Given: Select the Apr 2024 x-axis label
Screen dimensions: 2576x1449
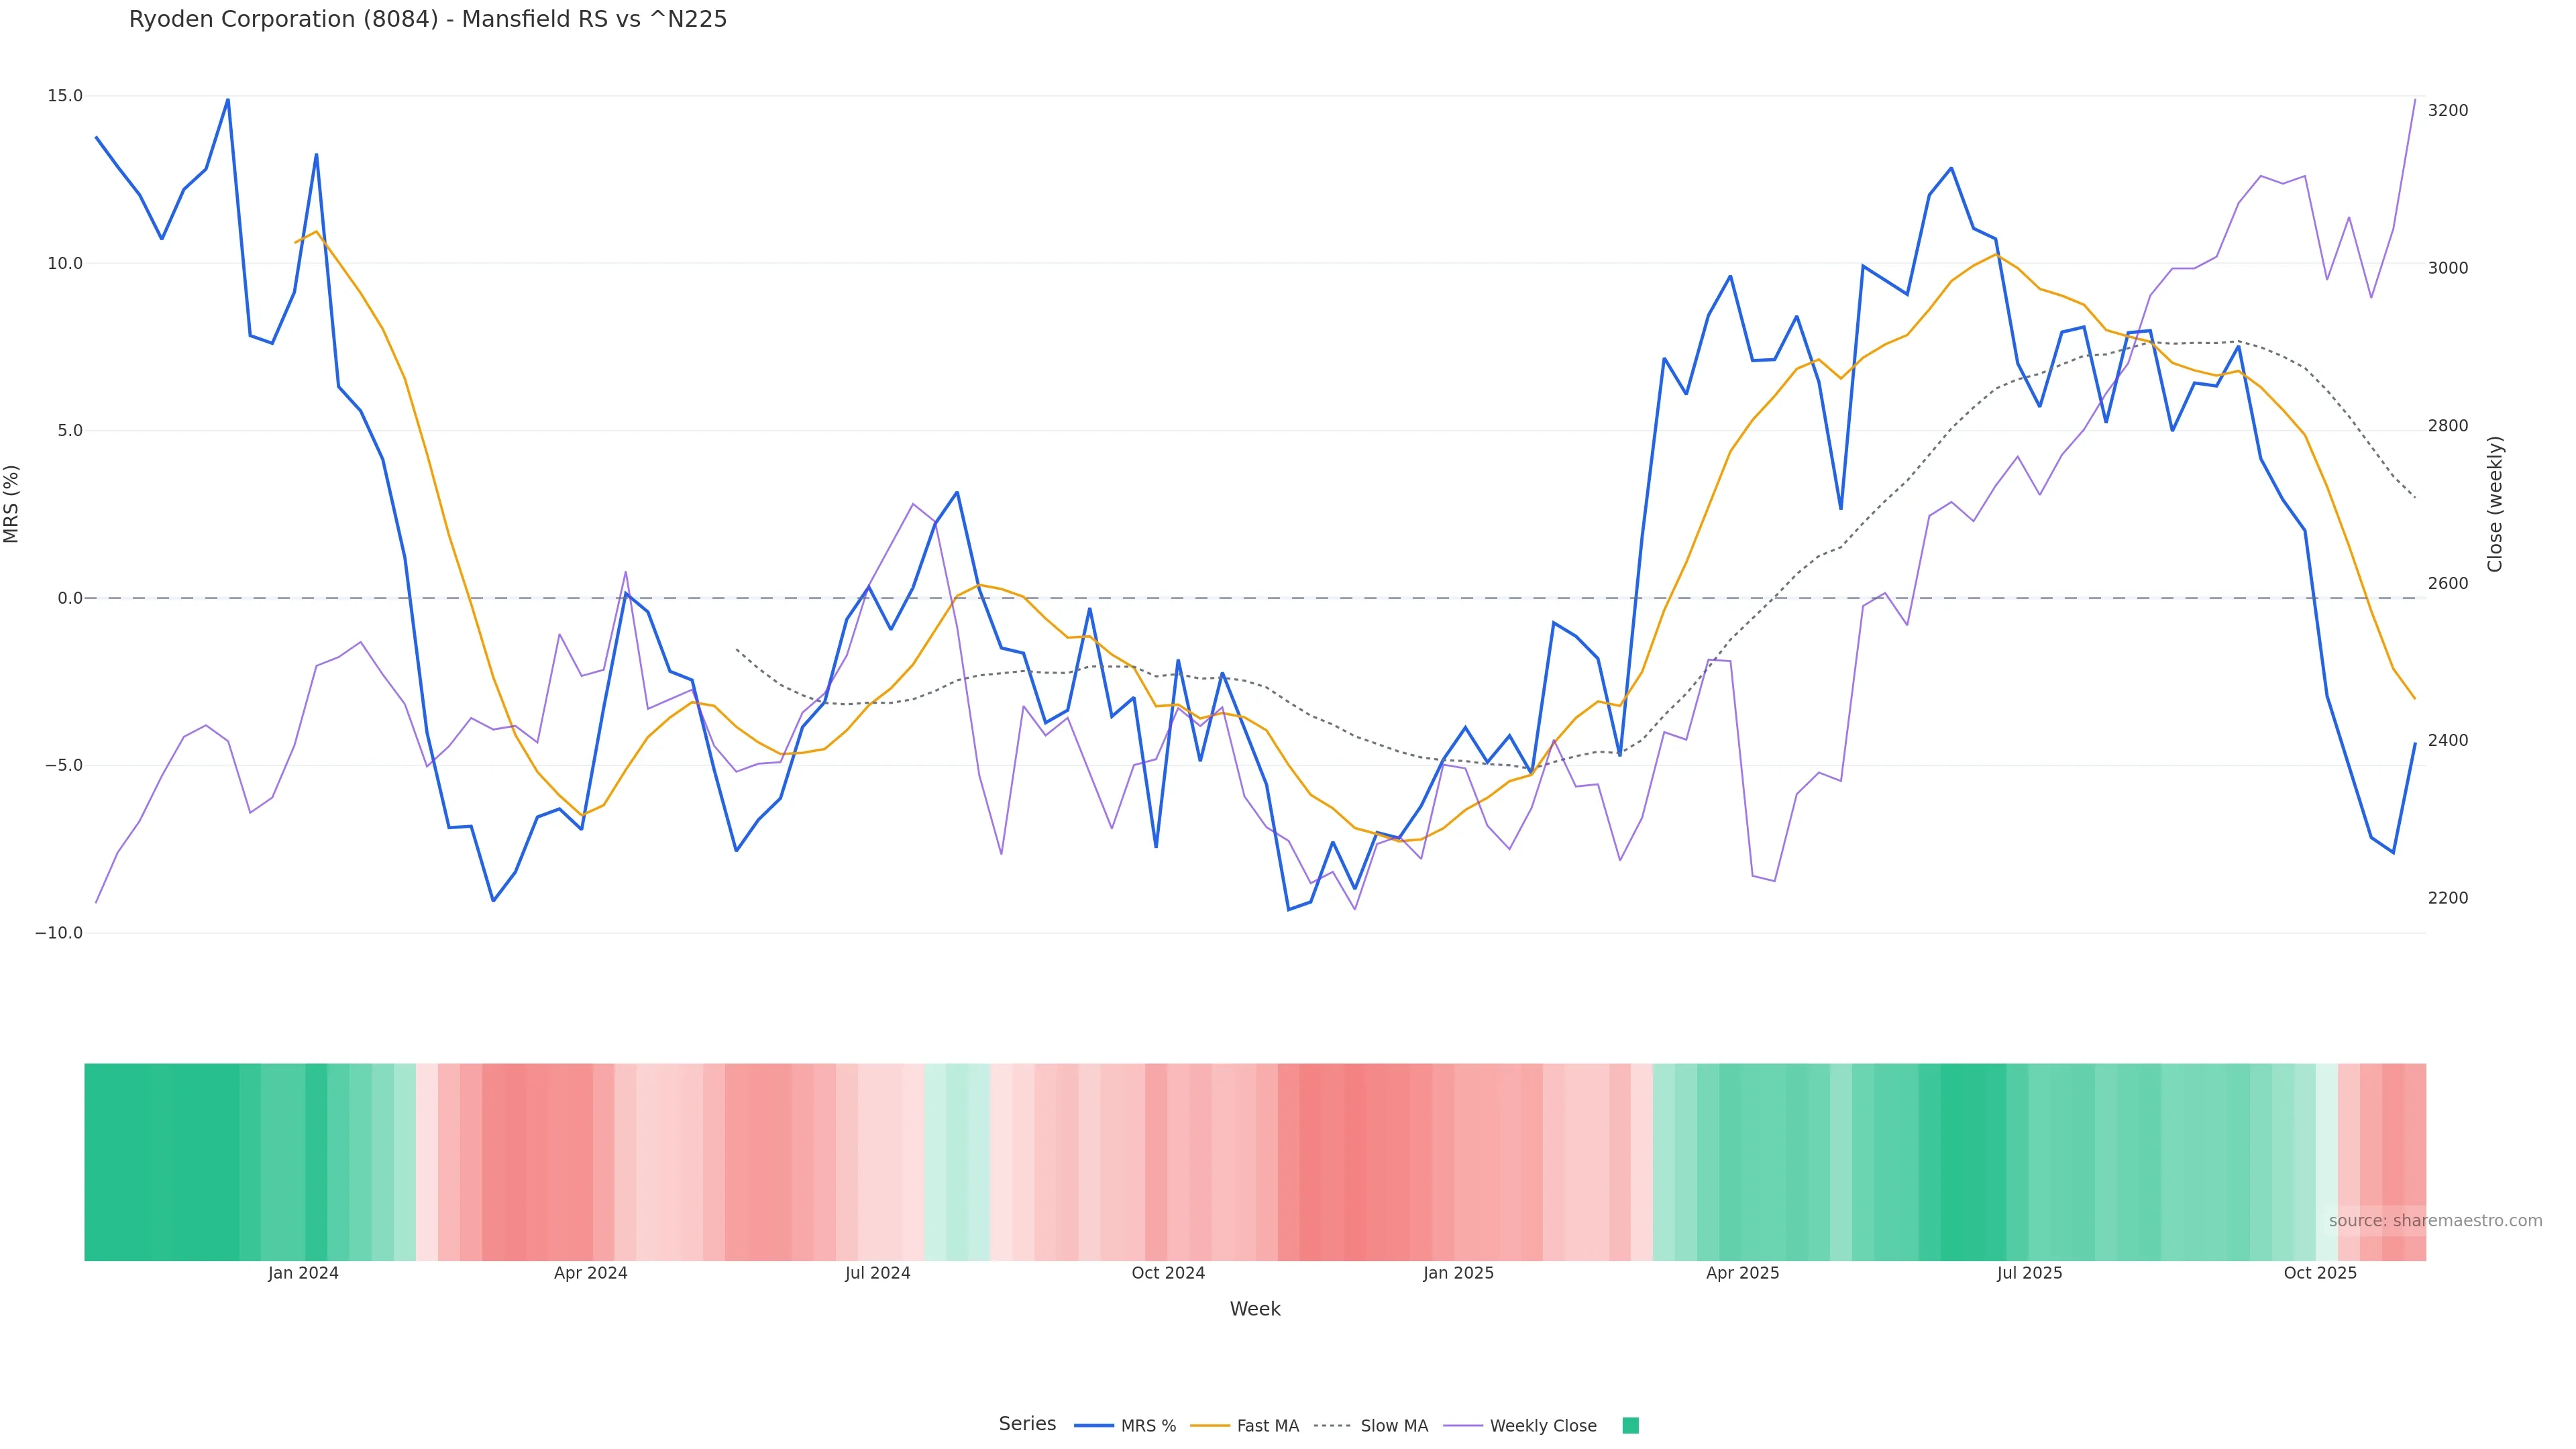Looking at the screenshot, I should pyautogui.click(x=590, y=1273).
